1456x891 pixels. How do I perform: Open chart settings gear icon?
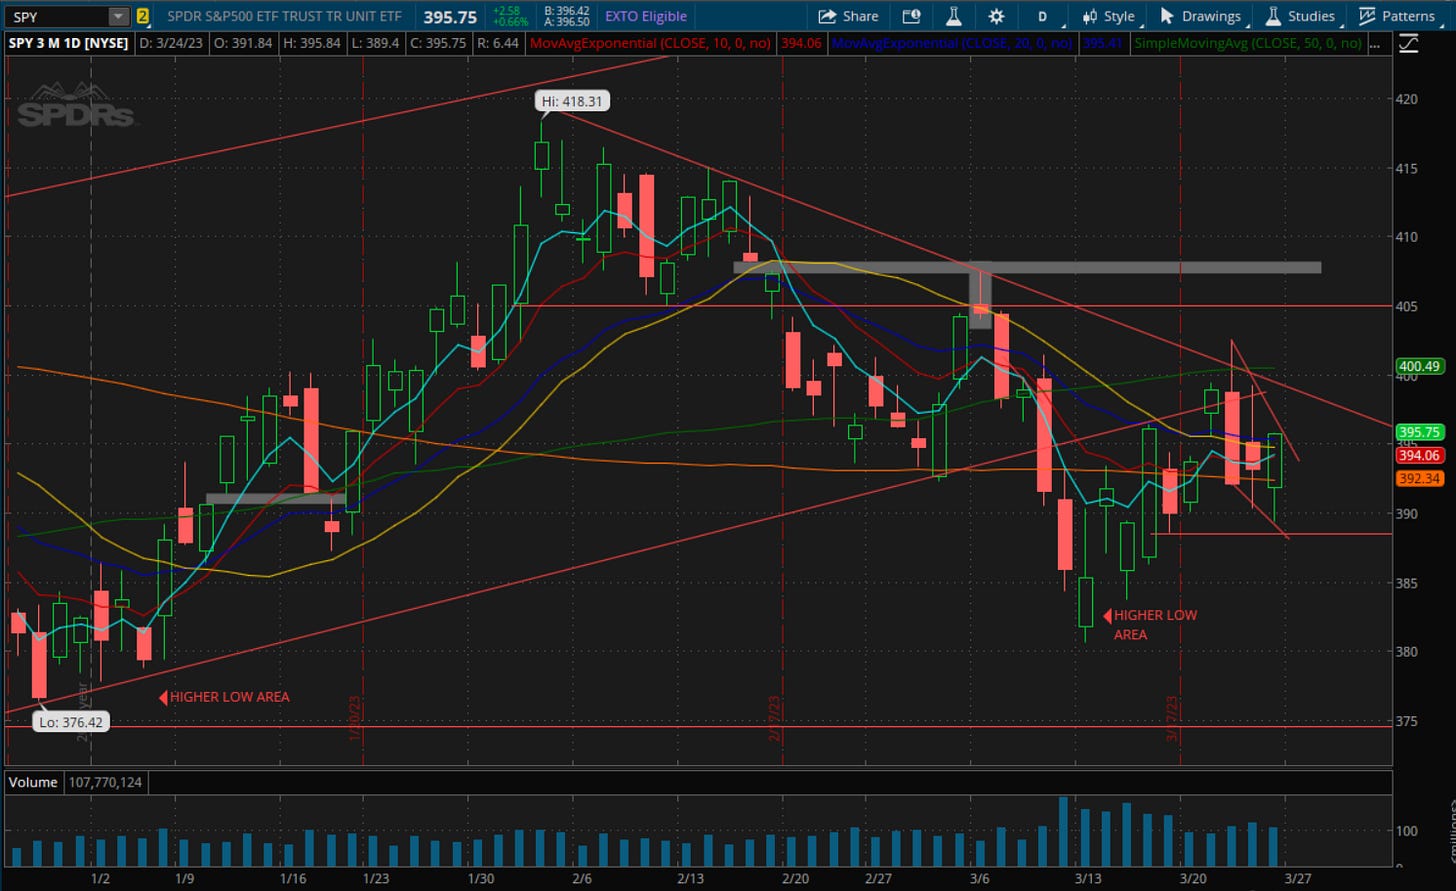pos(996,16)
